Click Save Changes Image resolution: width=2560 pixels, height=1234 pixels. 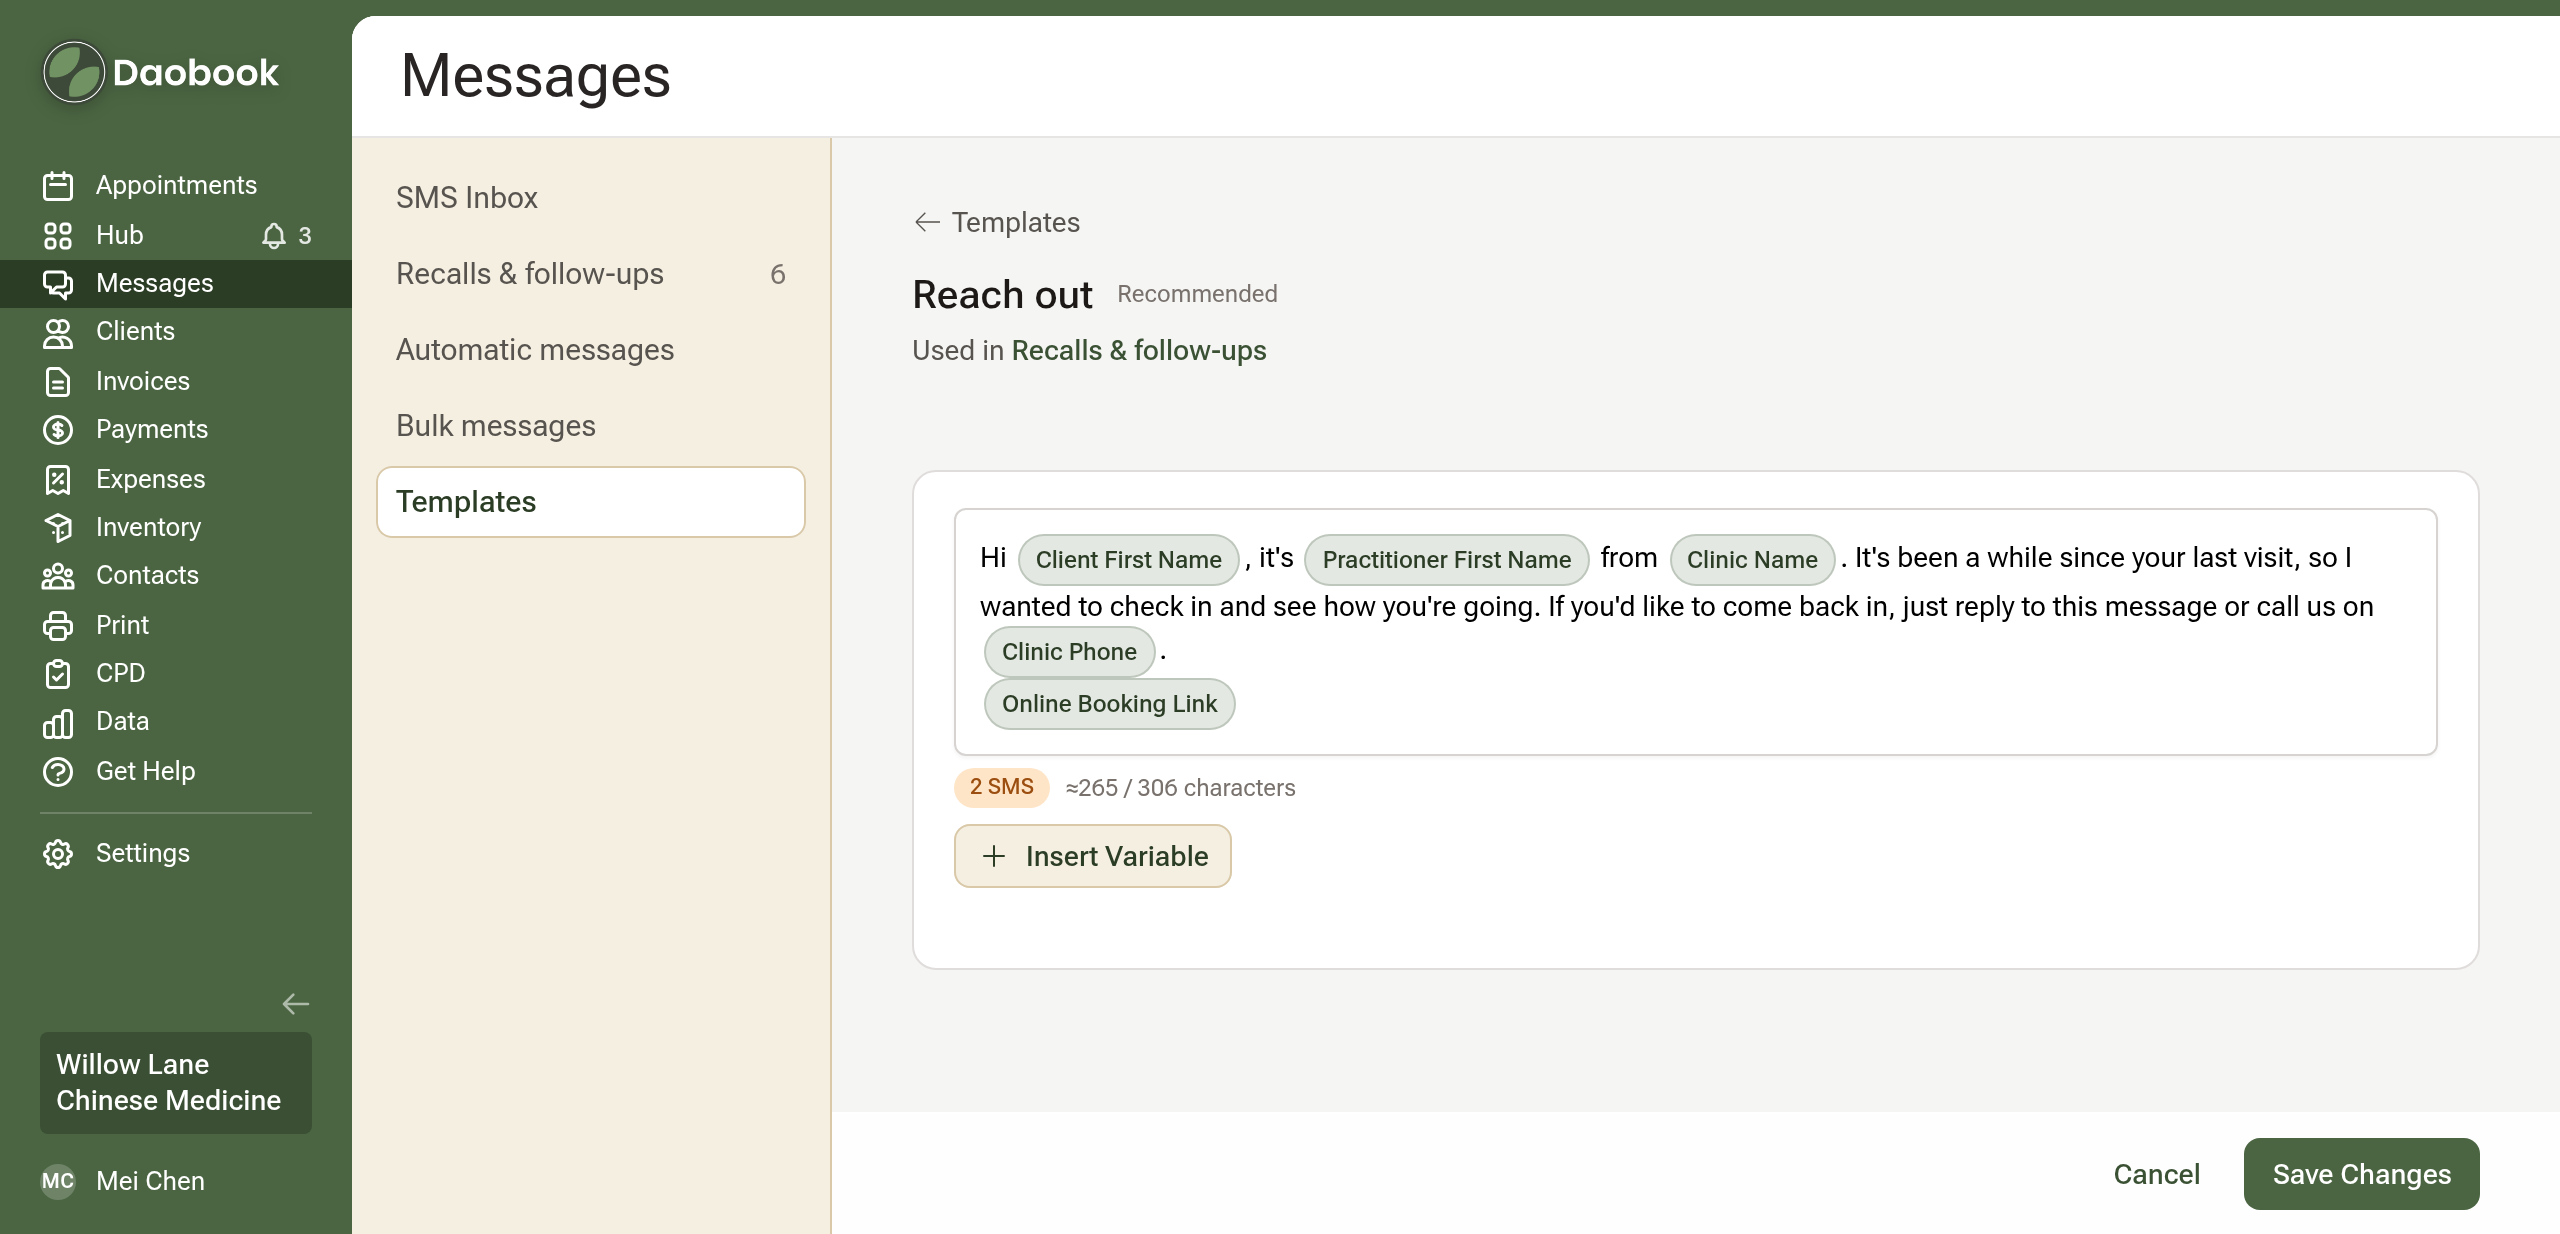pyautogui.click(x=2361, y=1174)
